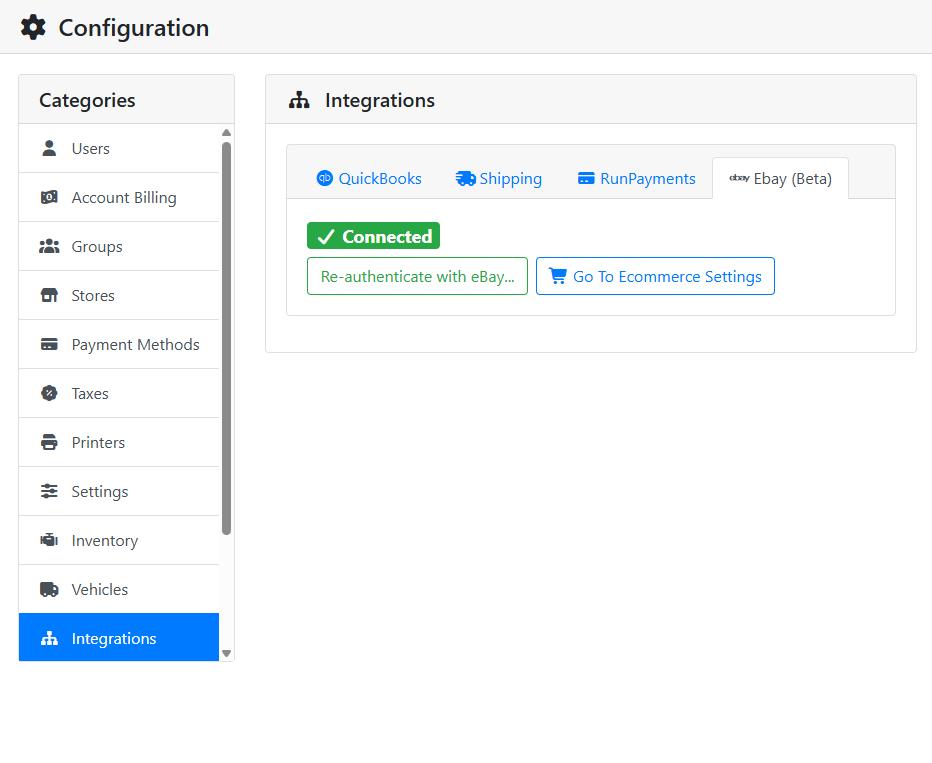Open the Shipping integration tab

pyautogui.click(x=498, y=178)
